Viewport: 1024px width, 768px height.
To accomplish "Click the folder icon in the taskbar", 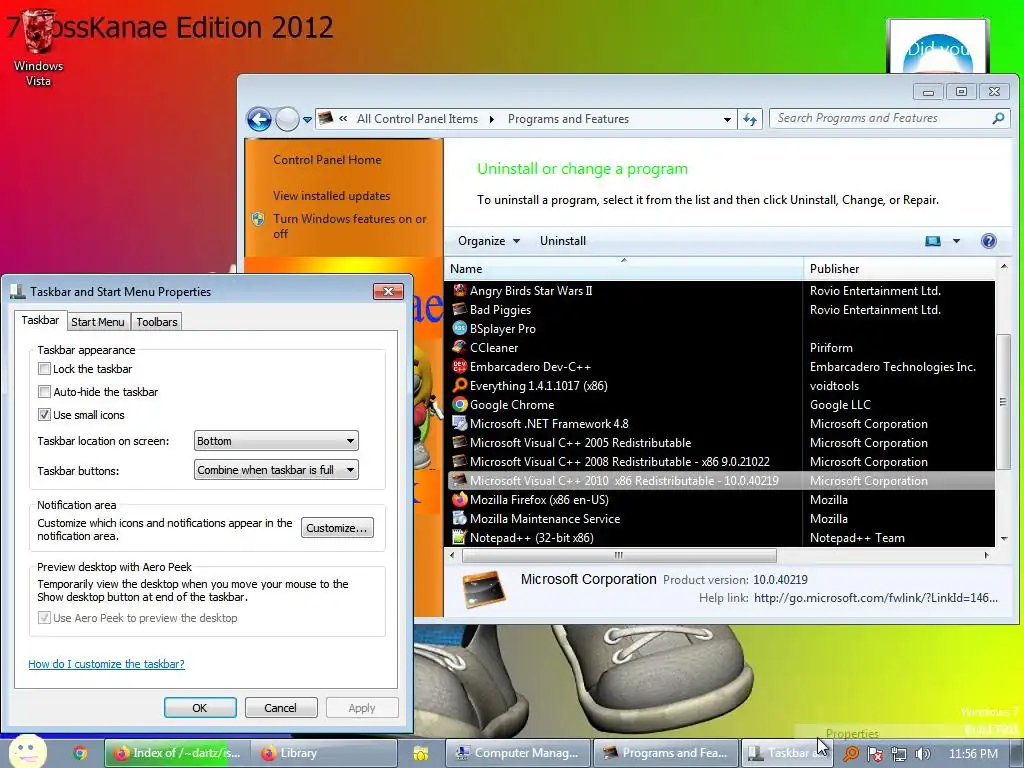I will [421, 753].
